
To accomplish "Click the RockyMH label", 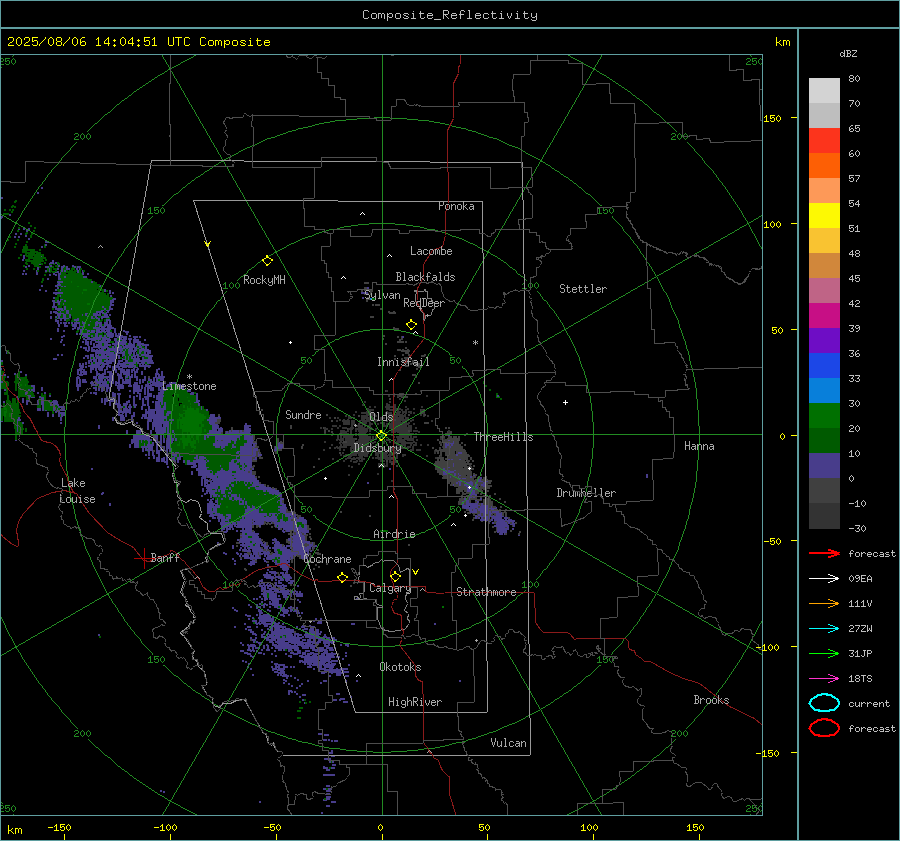I will coord(264,280).
